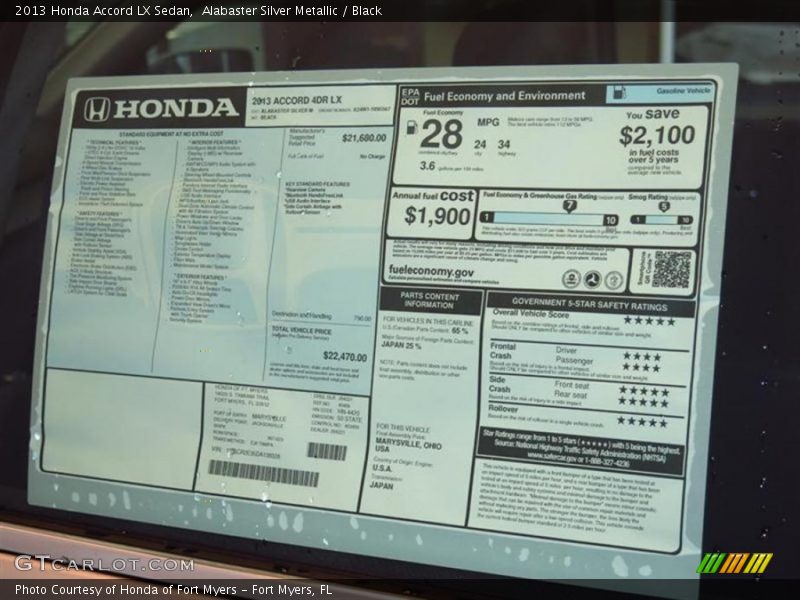The image size is (800, 600).
Task: Click the 'Smog Rating' label
Action: tap(648, 196)
